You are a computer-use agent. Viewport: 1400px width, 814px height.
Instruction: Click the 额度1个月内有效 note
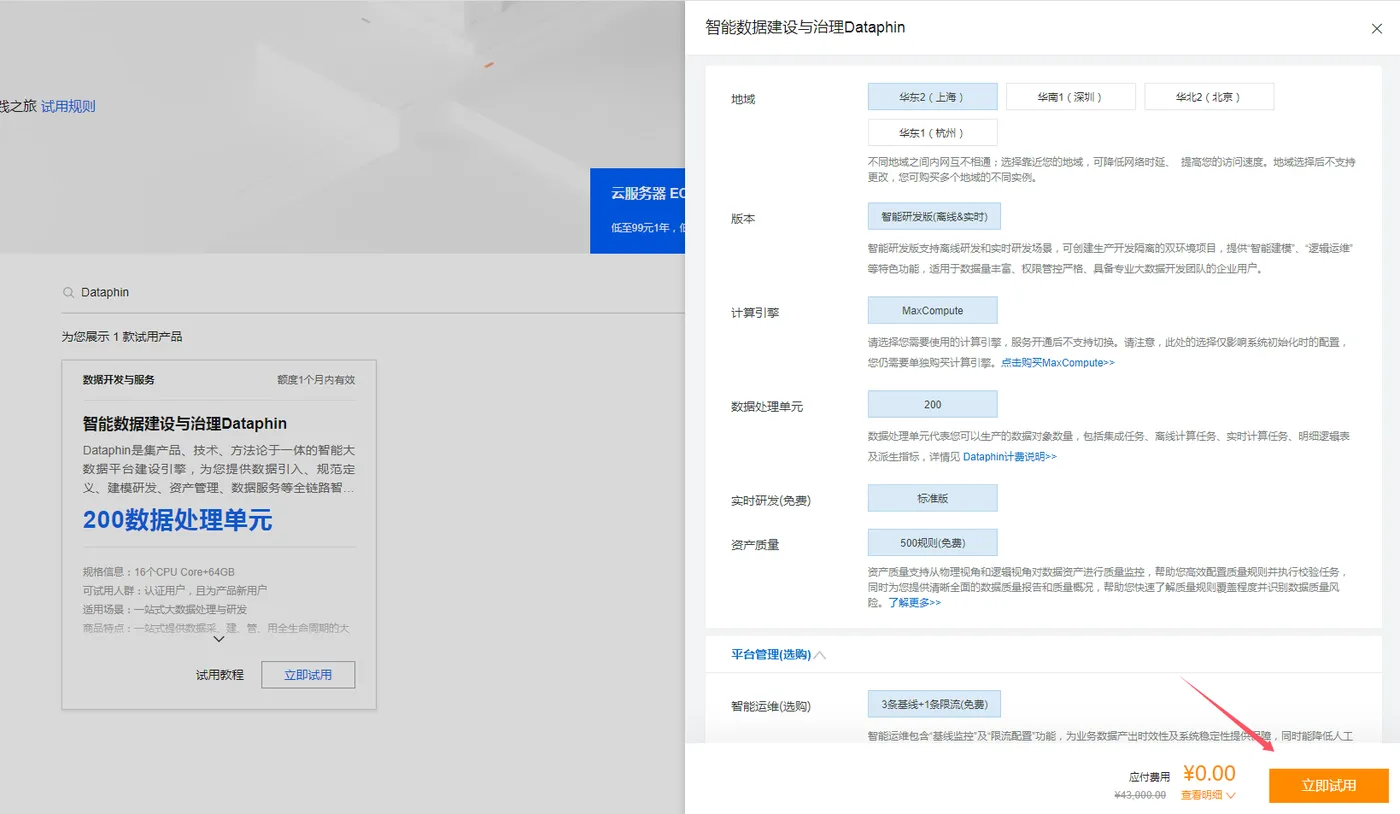coord(316,380)
